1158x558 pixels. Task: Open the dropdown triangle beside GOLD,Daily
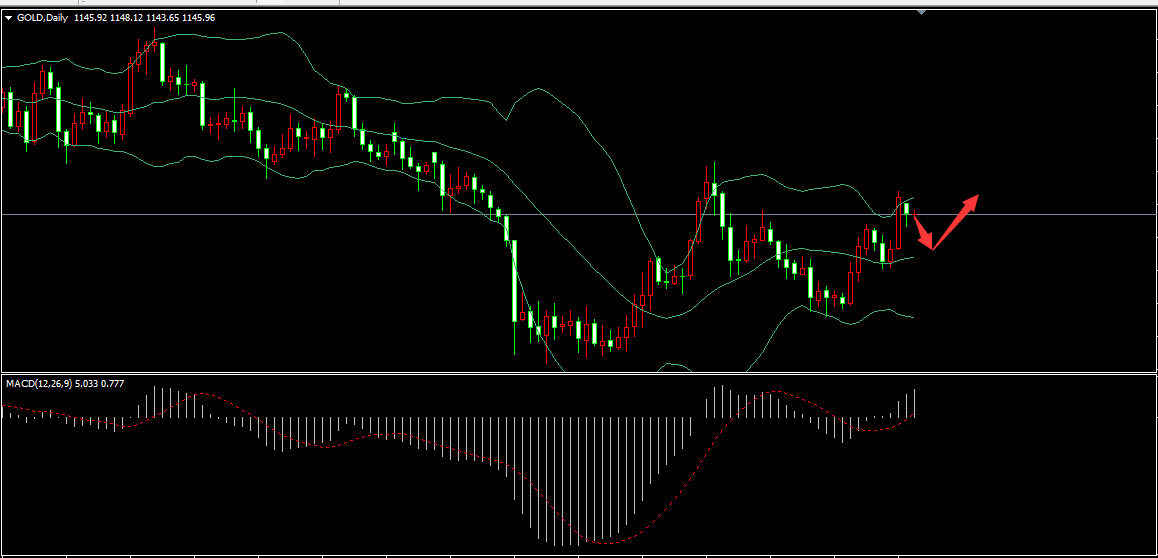pos(8,18)
